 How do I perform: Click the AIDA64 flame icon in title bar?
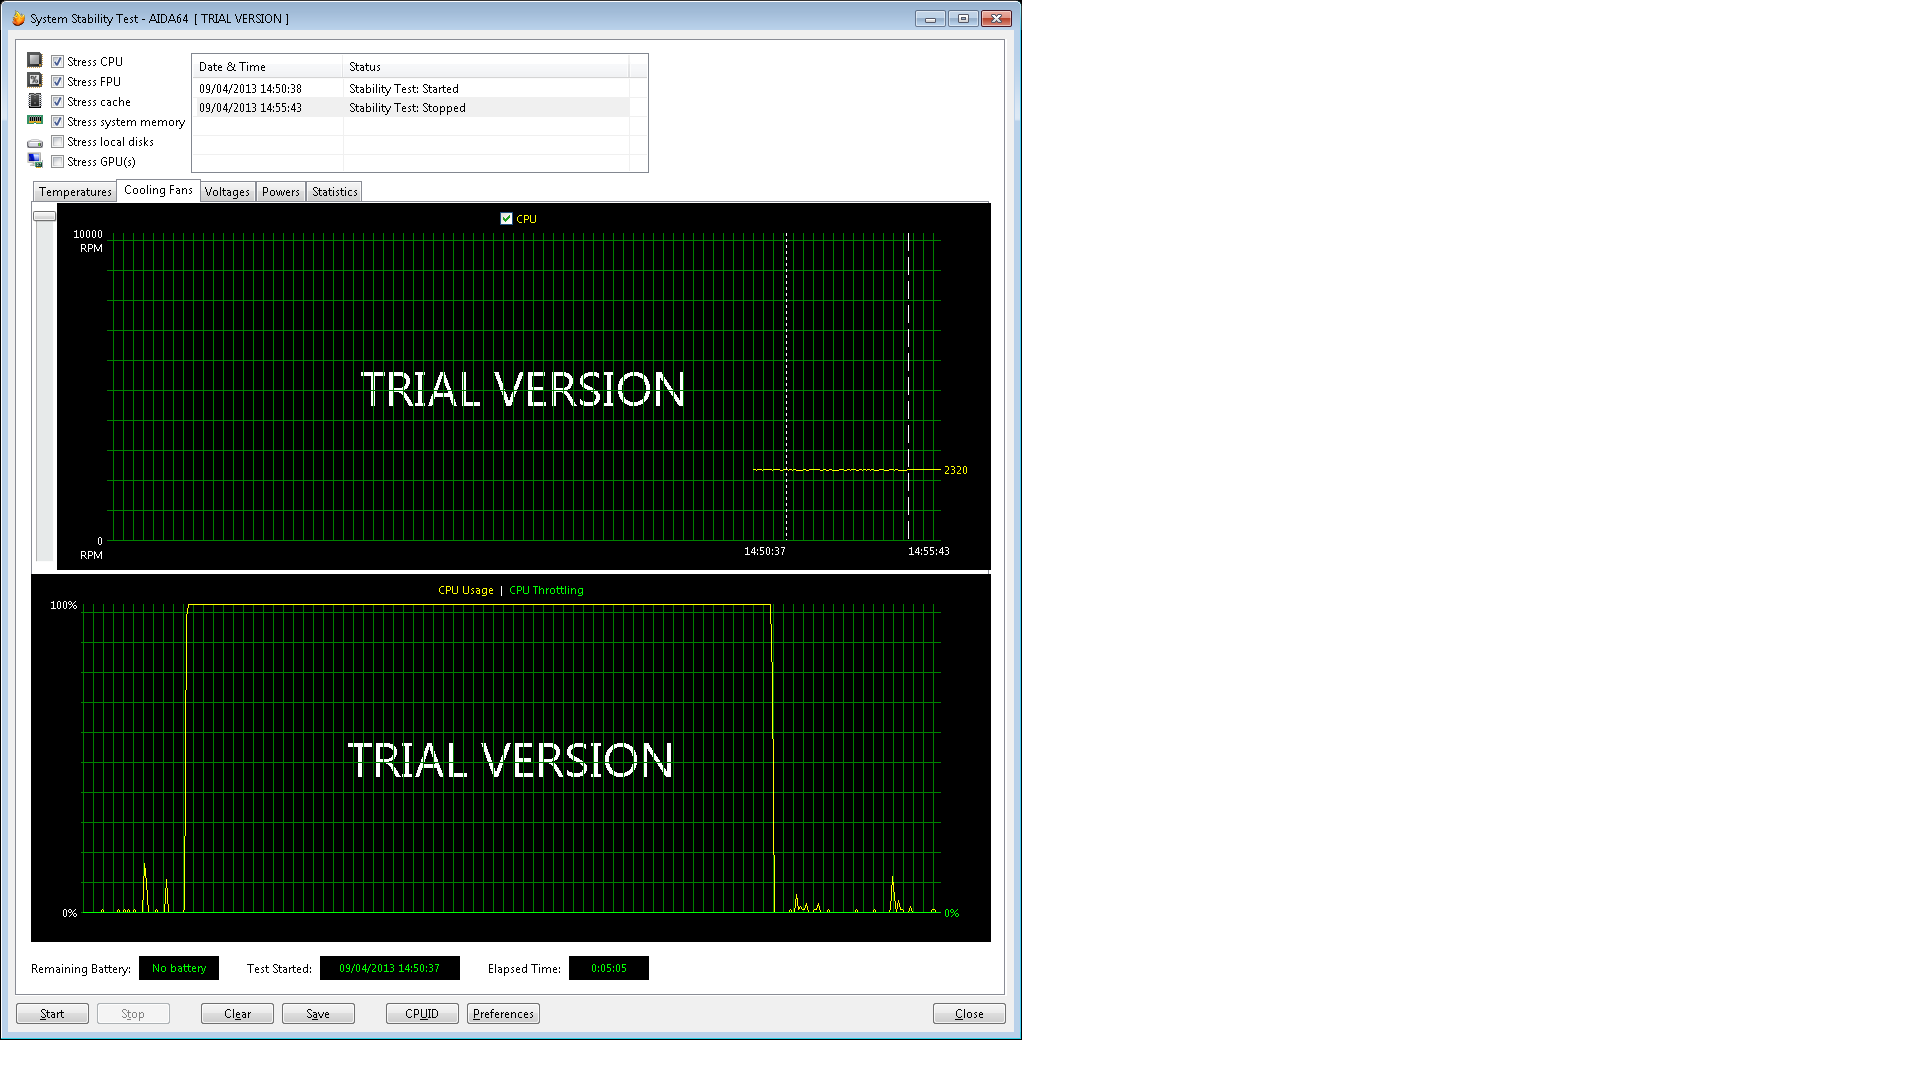tap(18, 19)
